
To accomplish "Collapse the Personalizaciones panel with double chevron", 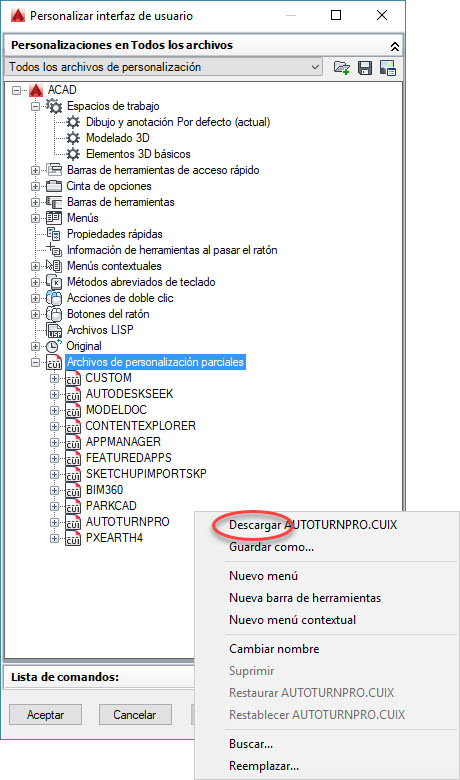I will coord(395,46).
